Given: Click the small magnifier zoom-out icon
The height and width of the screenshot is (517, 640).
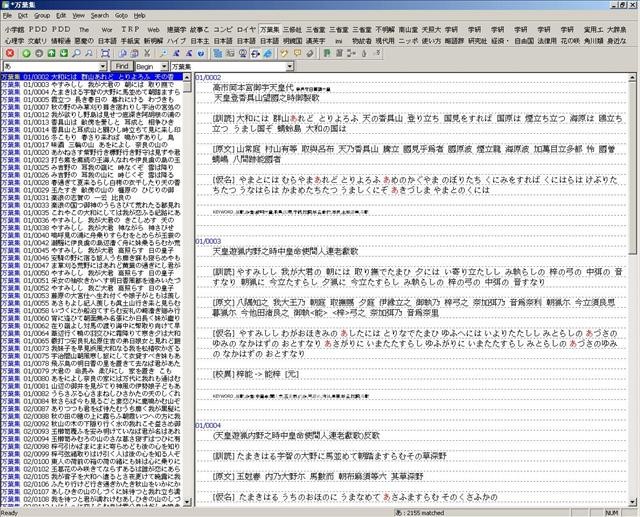Looking at the screenshot, I should (x=89, y=53).
